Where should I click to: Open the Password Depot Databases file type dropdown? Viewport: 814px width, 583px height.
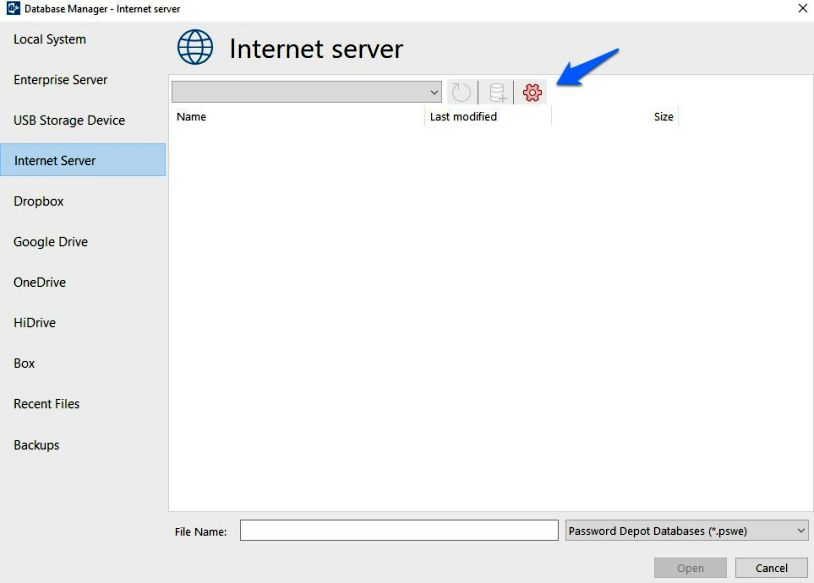point(686,531)
